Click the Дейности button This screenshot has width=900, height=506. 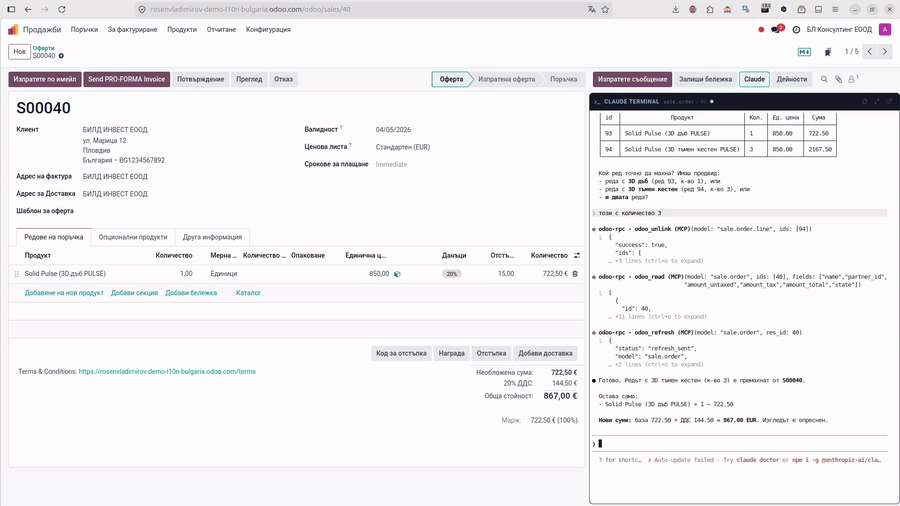point(792,79)
